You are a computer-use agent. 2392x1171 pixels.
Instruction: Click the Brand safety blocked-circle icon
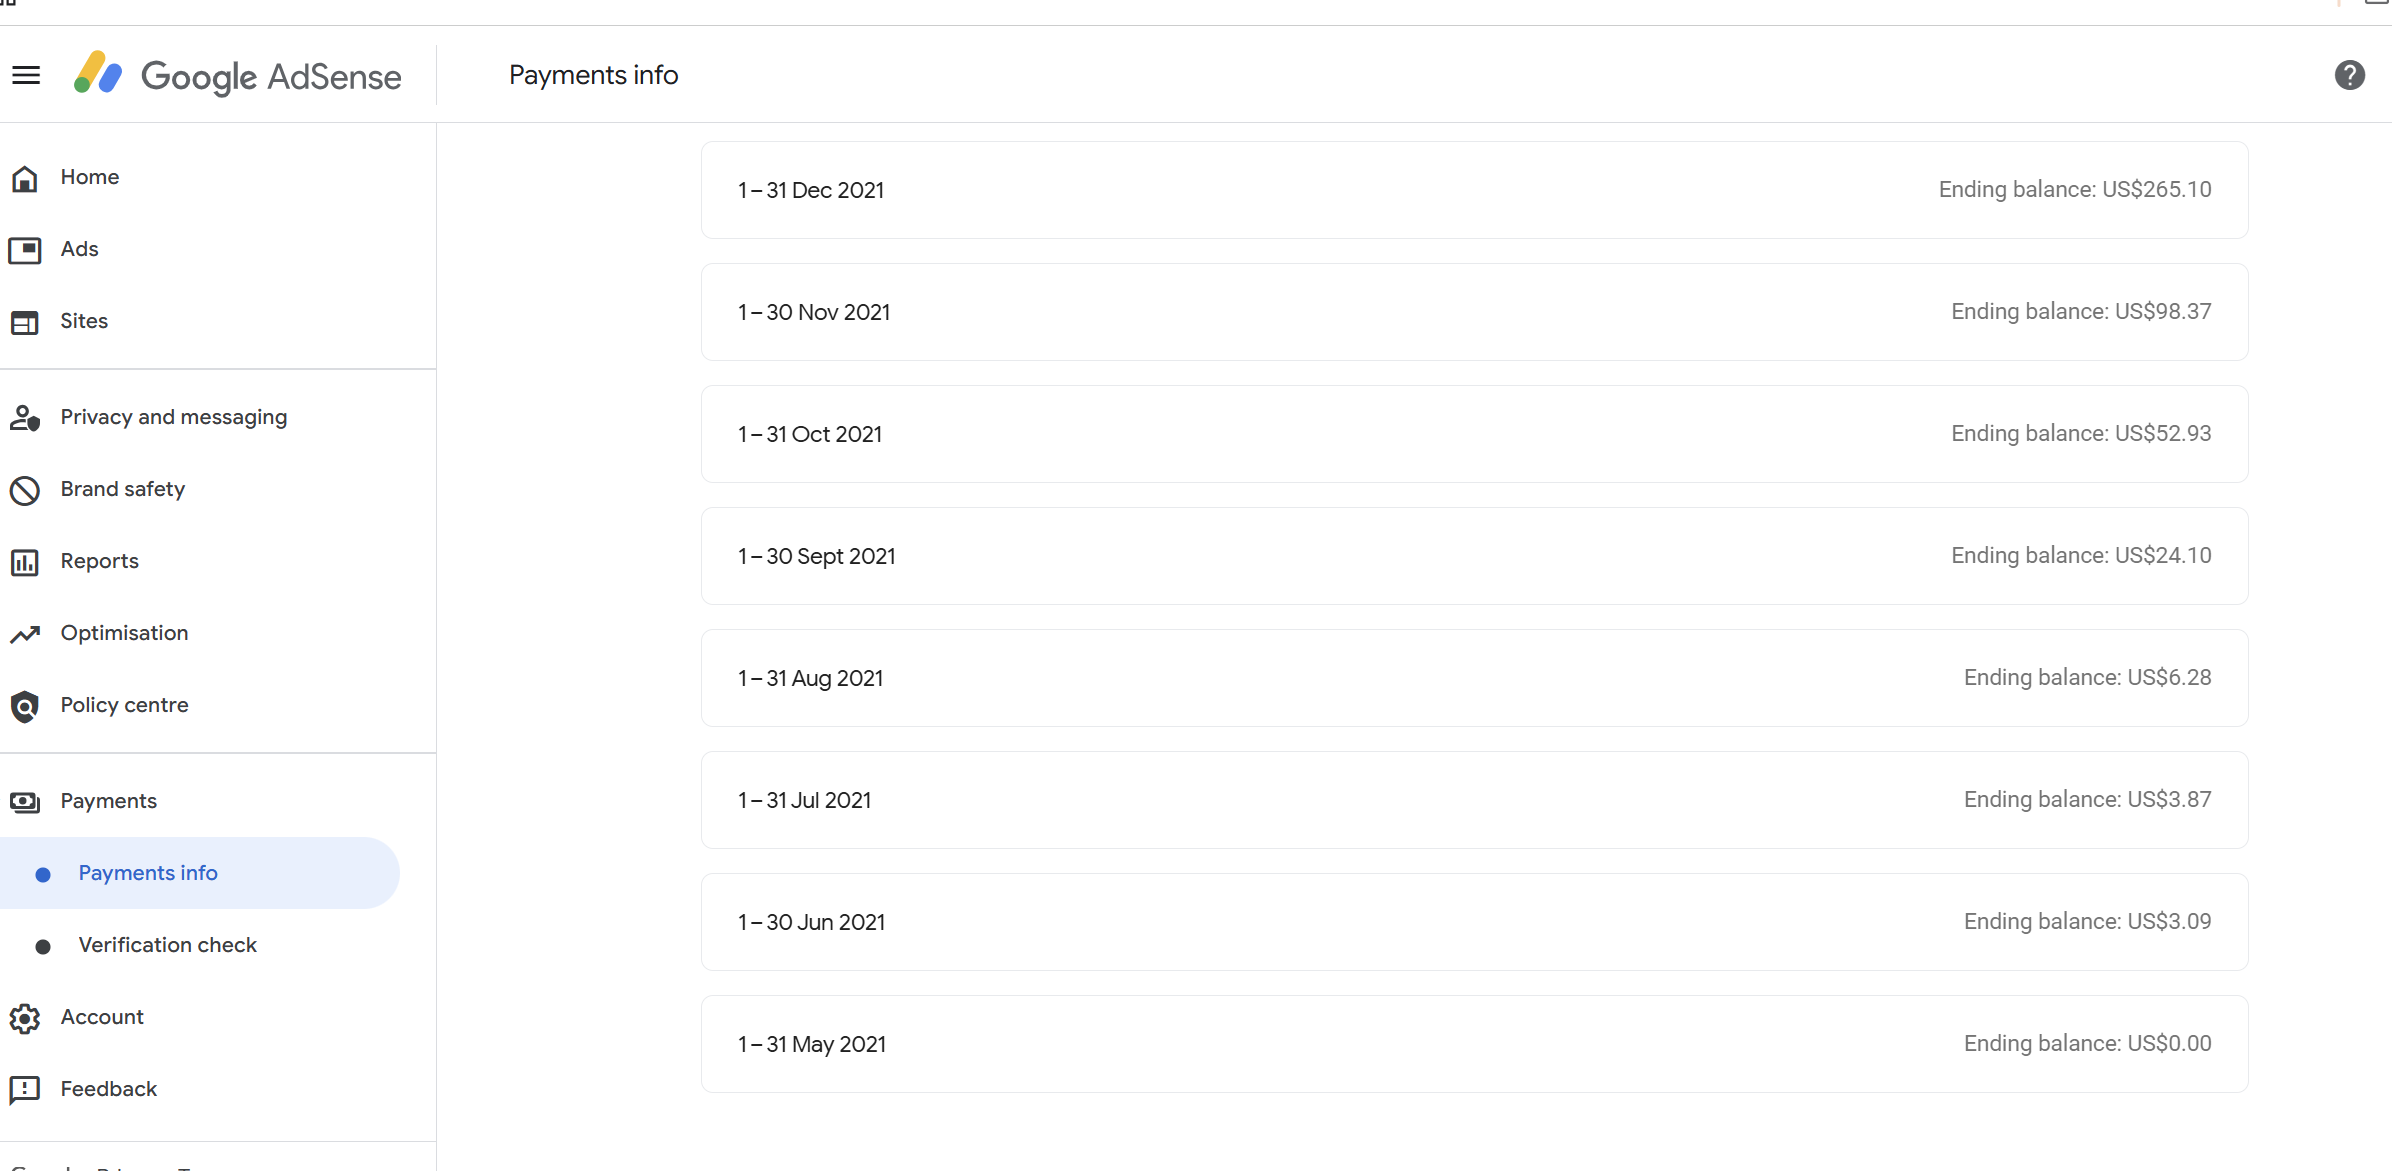[x=25, y=490]
